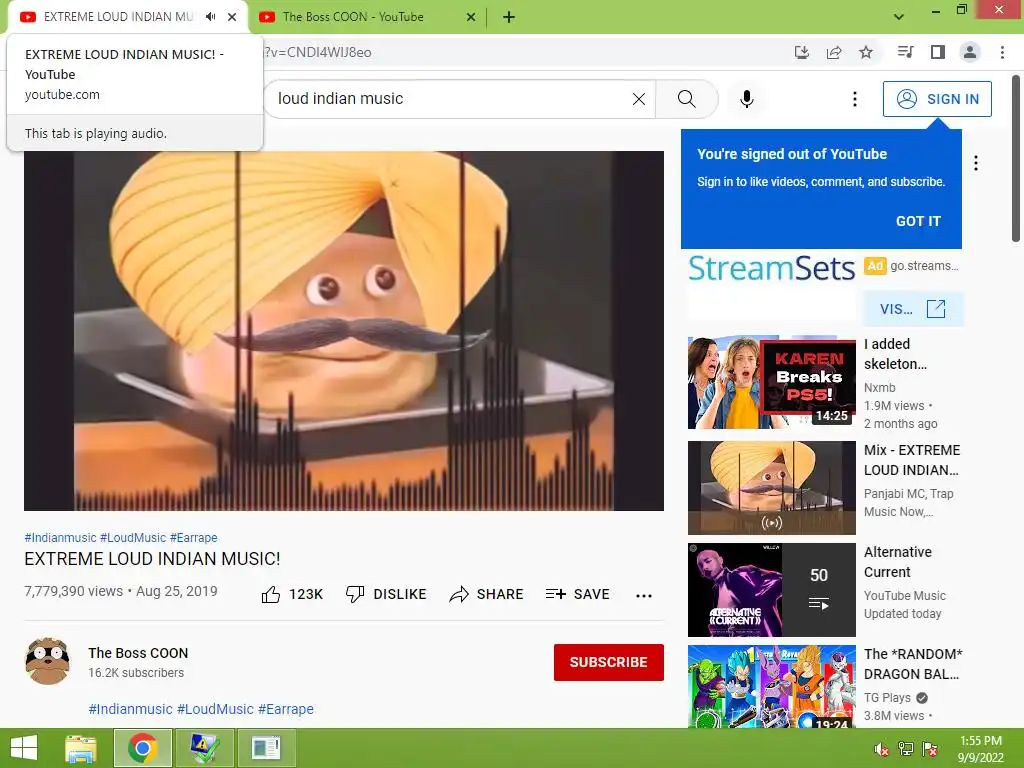This screenshot has height=768, width=1024.
Task: Open network icon in system tray
Action: 906,749
